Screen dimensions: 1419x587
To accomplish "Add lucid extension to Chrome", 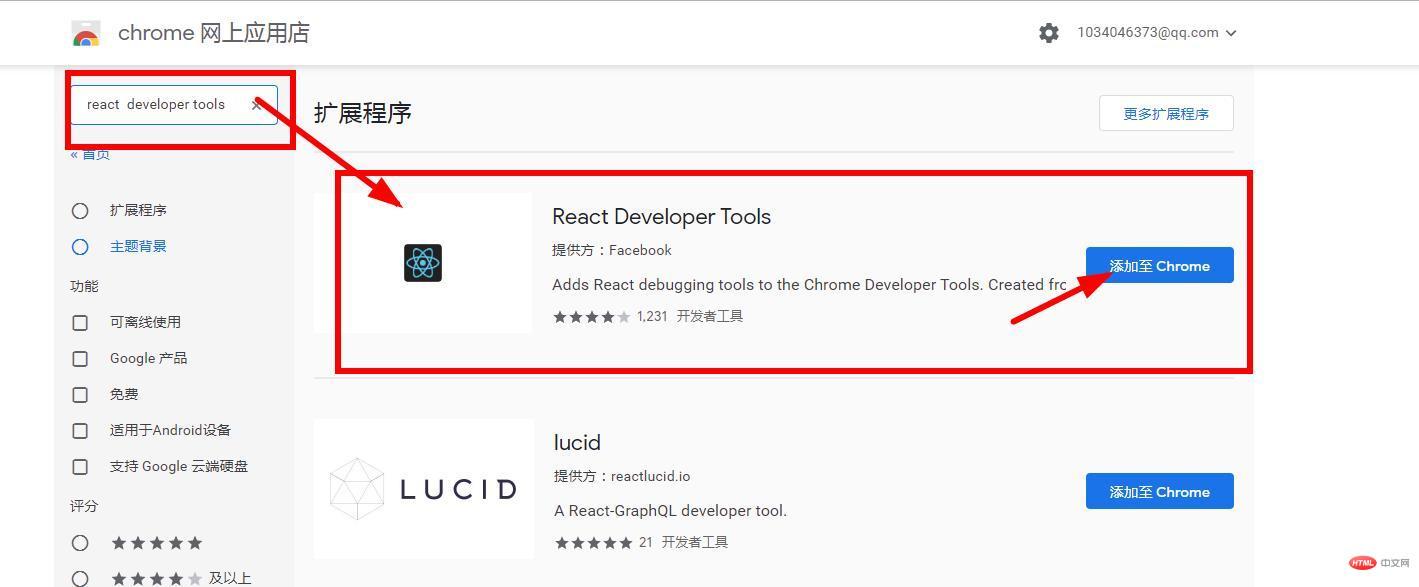I will coord(1160,492).
